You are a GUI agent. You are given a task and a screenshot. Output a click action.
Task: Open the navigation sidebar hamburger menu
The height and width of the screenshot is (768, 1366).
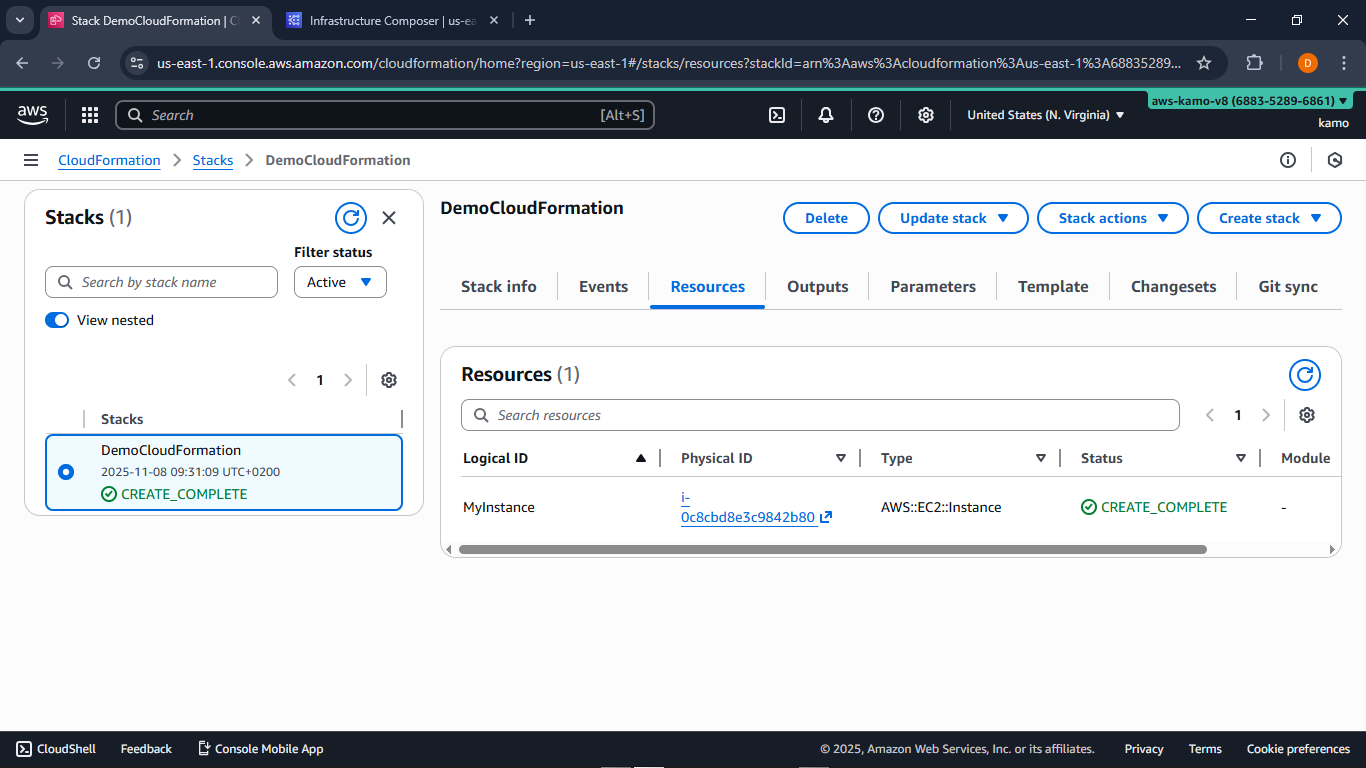pyautogui.click(x=31, y=160)
